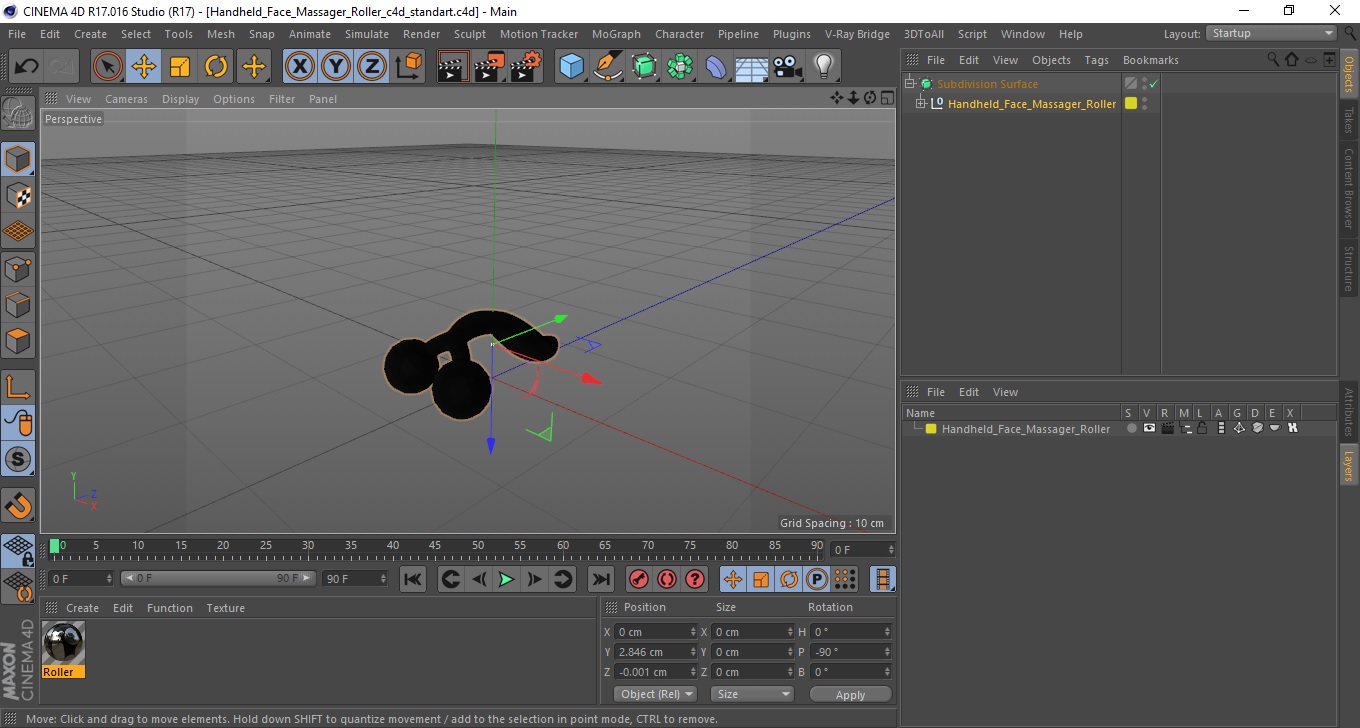Click the object's yellow layer tag

(x=1131, y=103)
